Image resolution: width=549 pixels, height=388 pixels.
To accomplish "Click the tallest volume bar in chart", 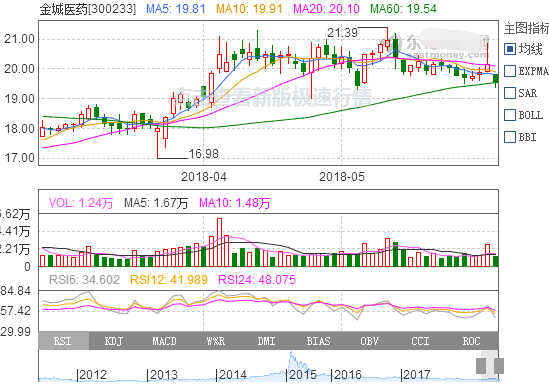I will (x=220, y=242).
